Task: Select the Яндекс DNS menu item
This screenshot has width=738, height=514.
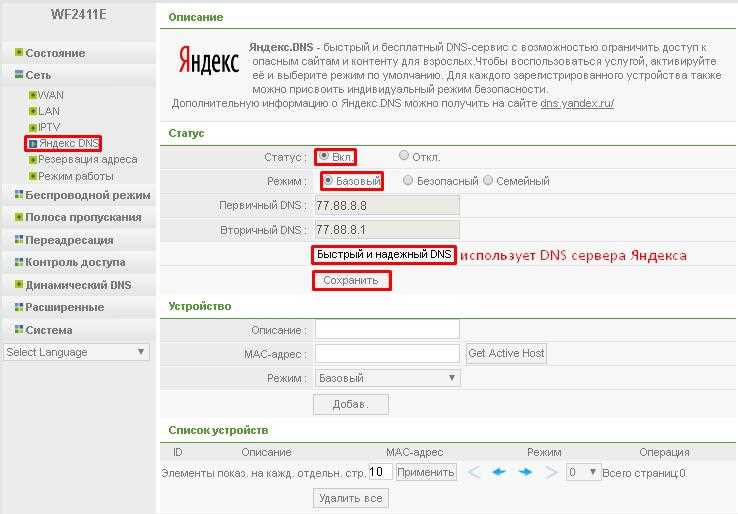Action: [69, 143]
